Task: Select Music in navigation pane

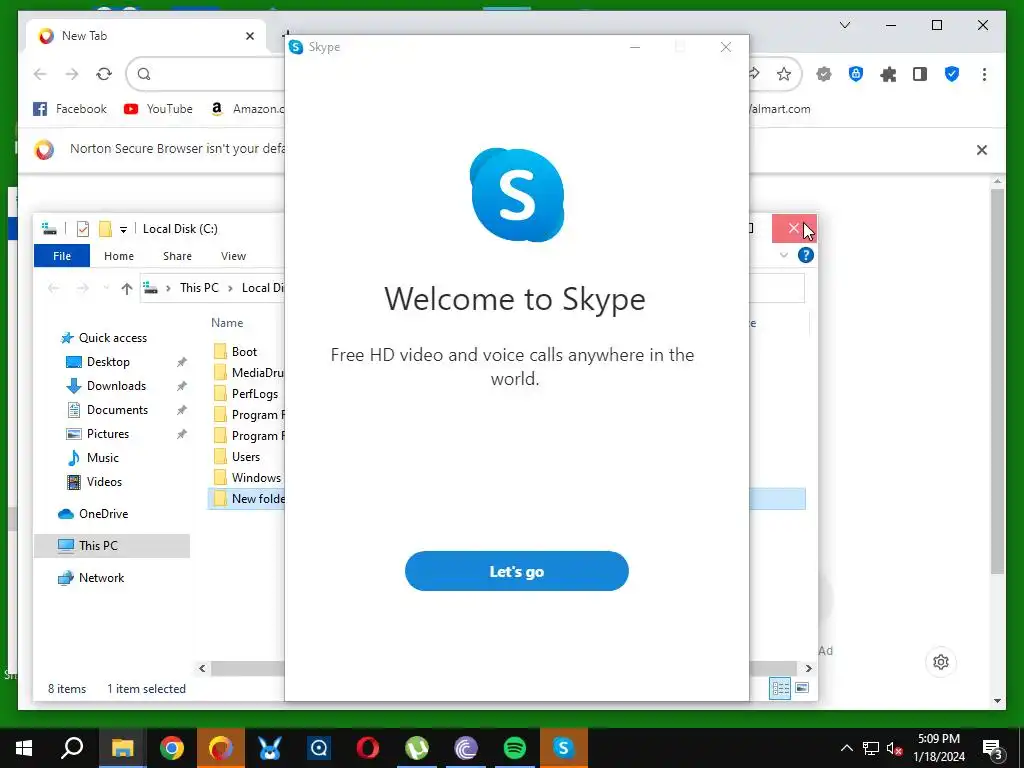Action: [x=103, y=458]
